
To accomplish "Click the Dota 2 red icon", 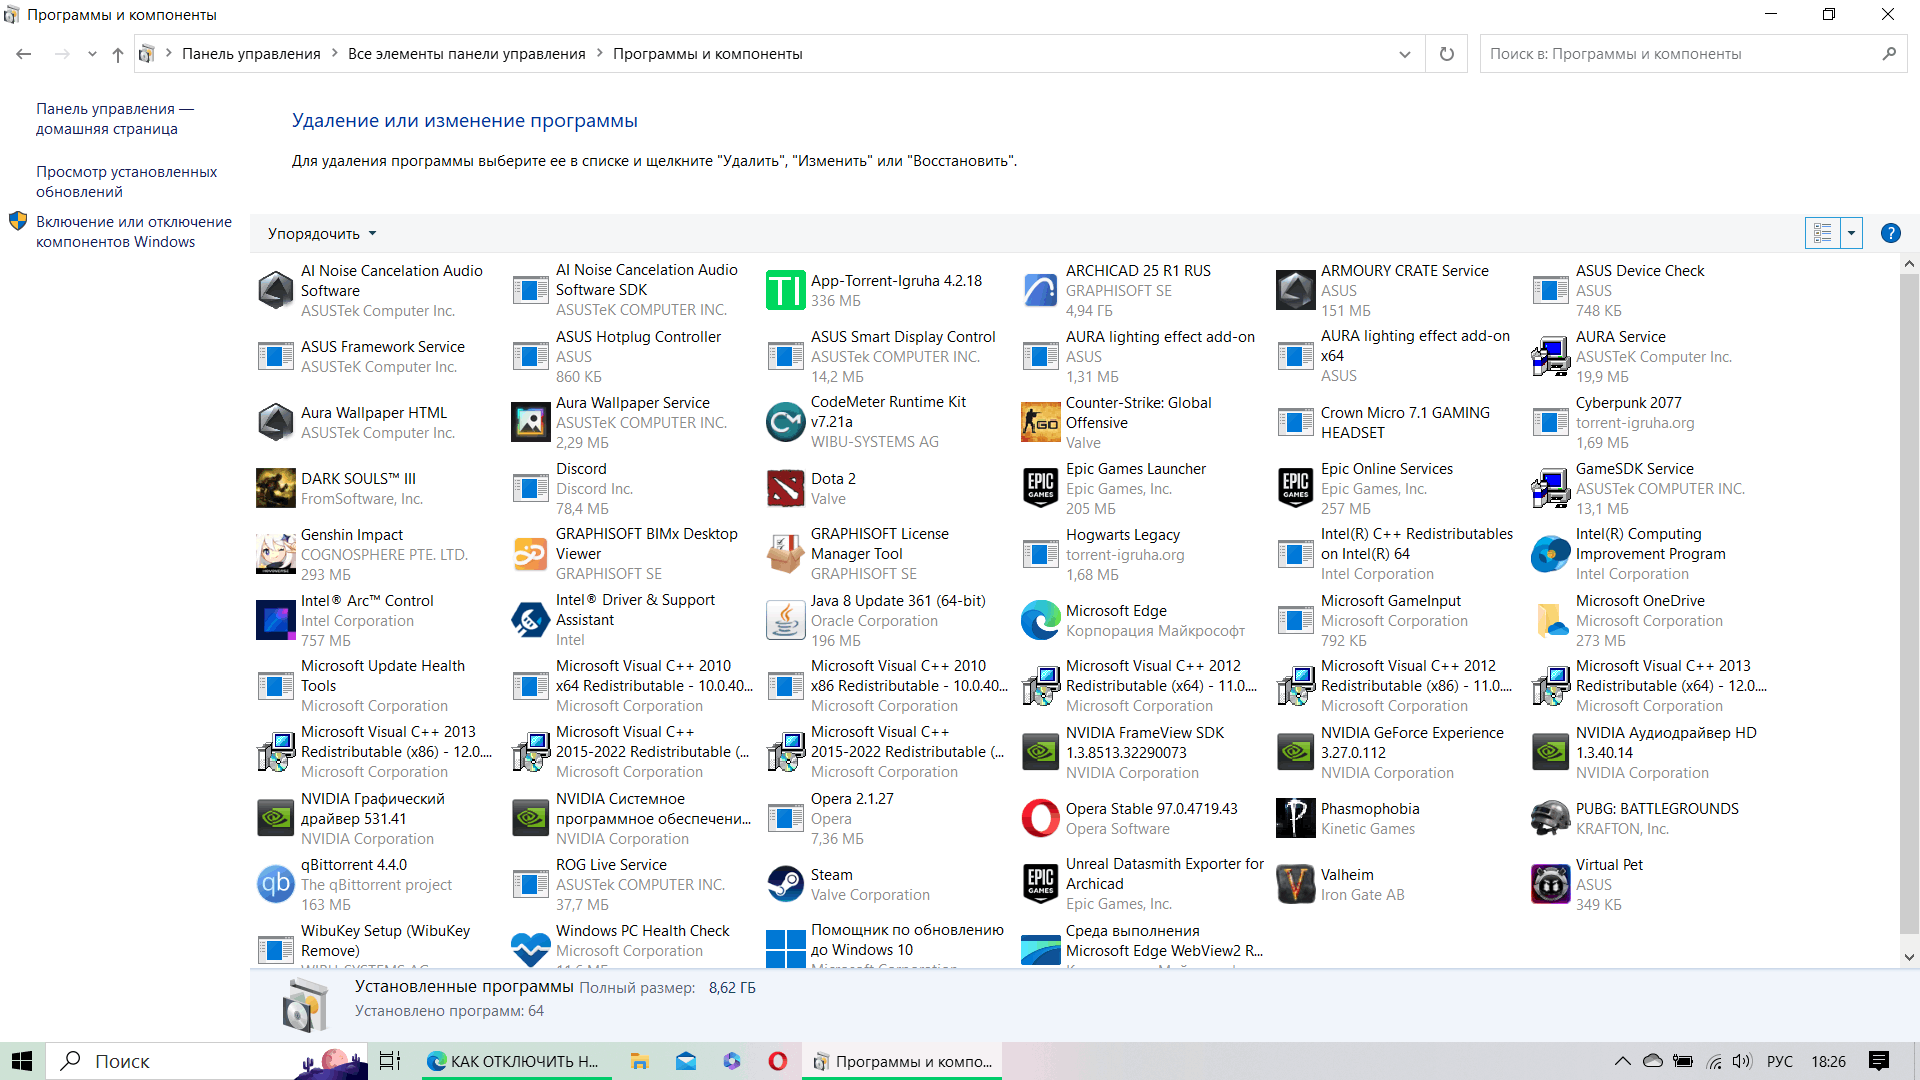I will point(785,489).
